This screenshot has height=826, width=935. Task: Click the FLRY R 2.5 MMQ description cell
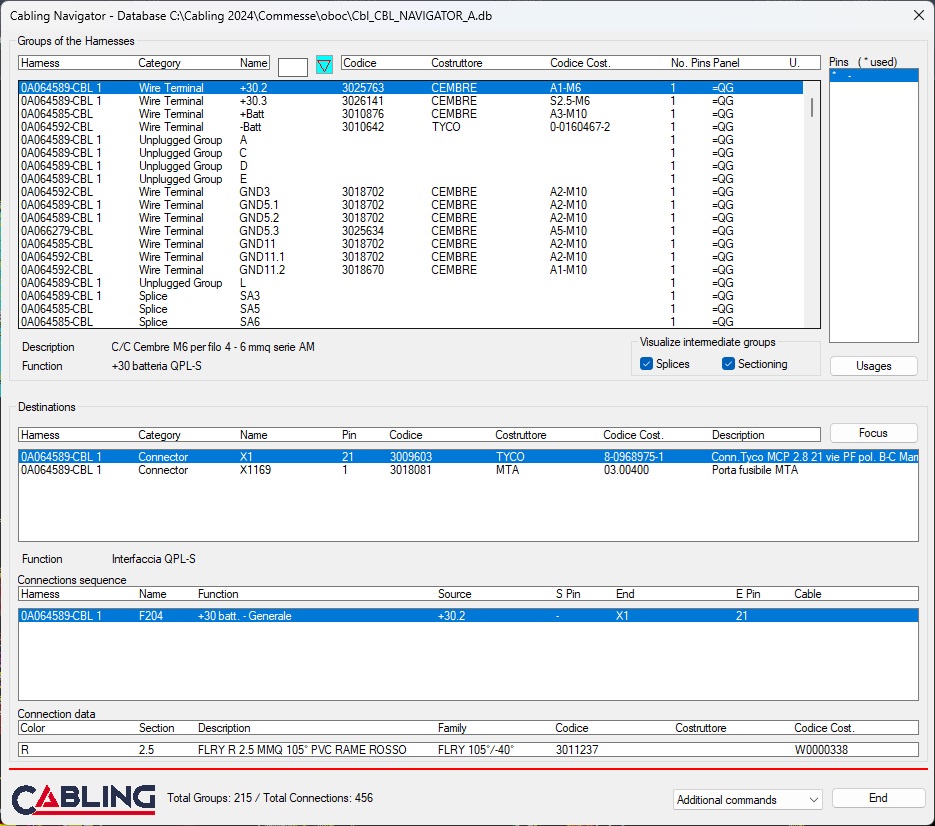click(302, 750)
